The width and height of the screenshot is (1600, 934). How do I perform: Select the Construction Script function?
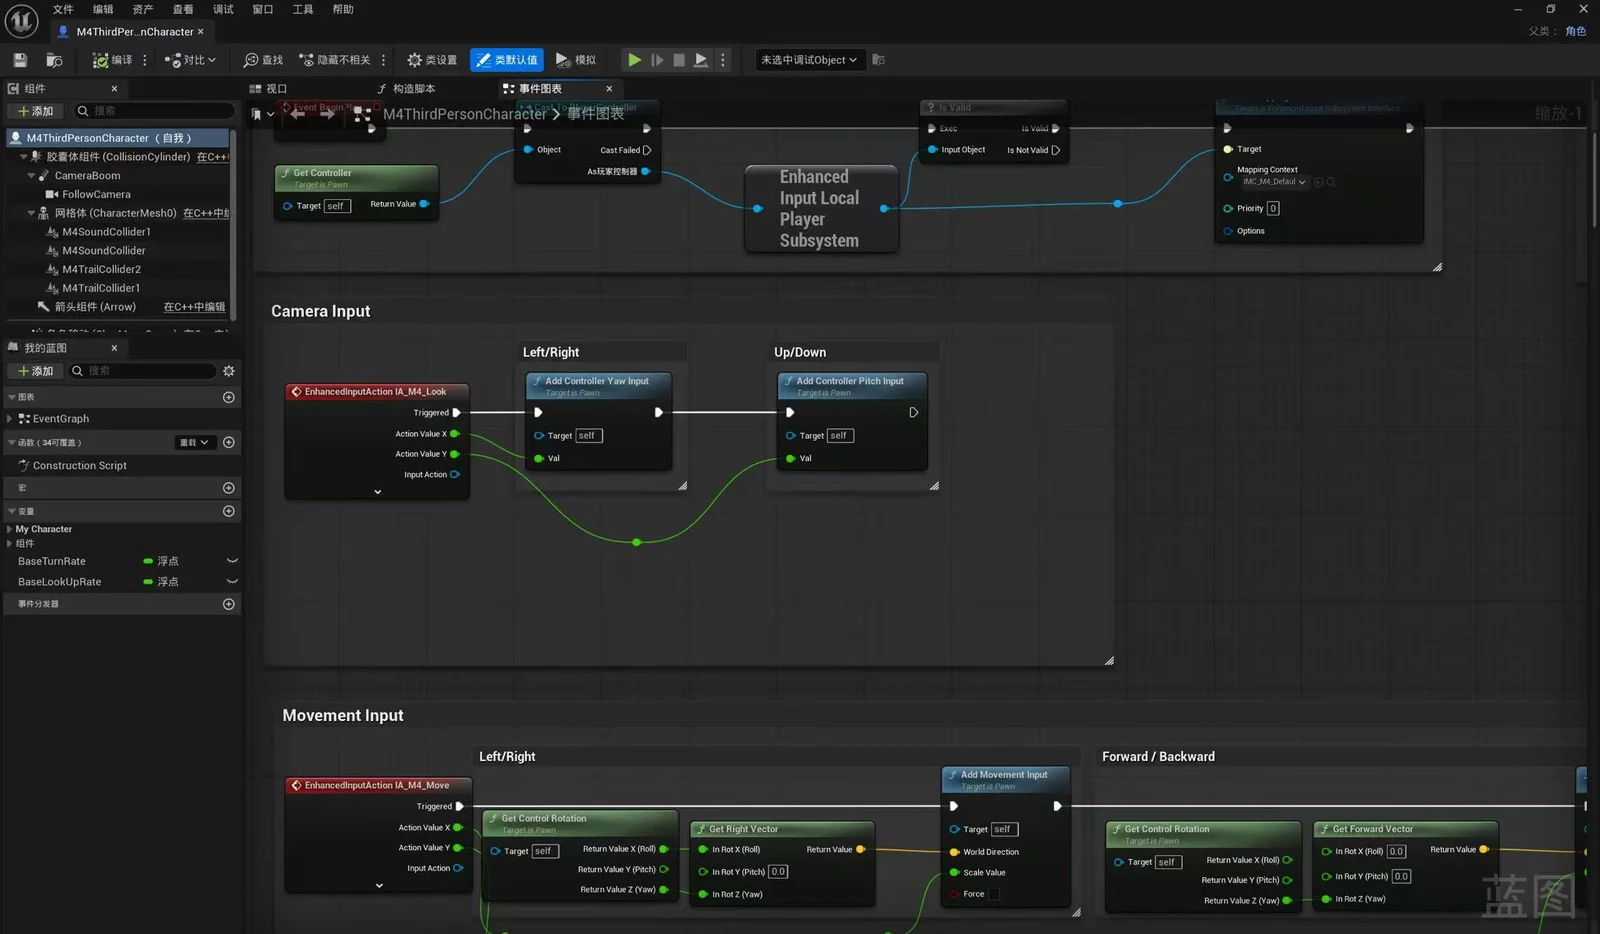click(79, 466)
